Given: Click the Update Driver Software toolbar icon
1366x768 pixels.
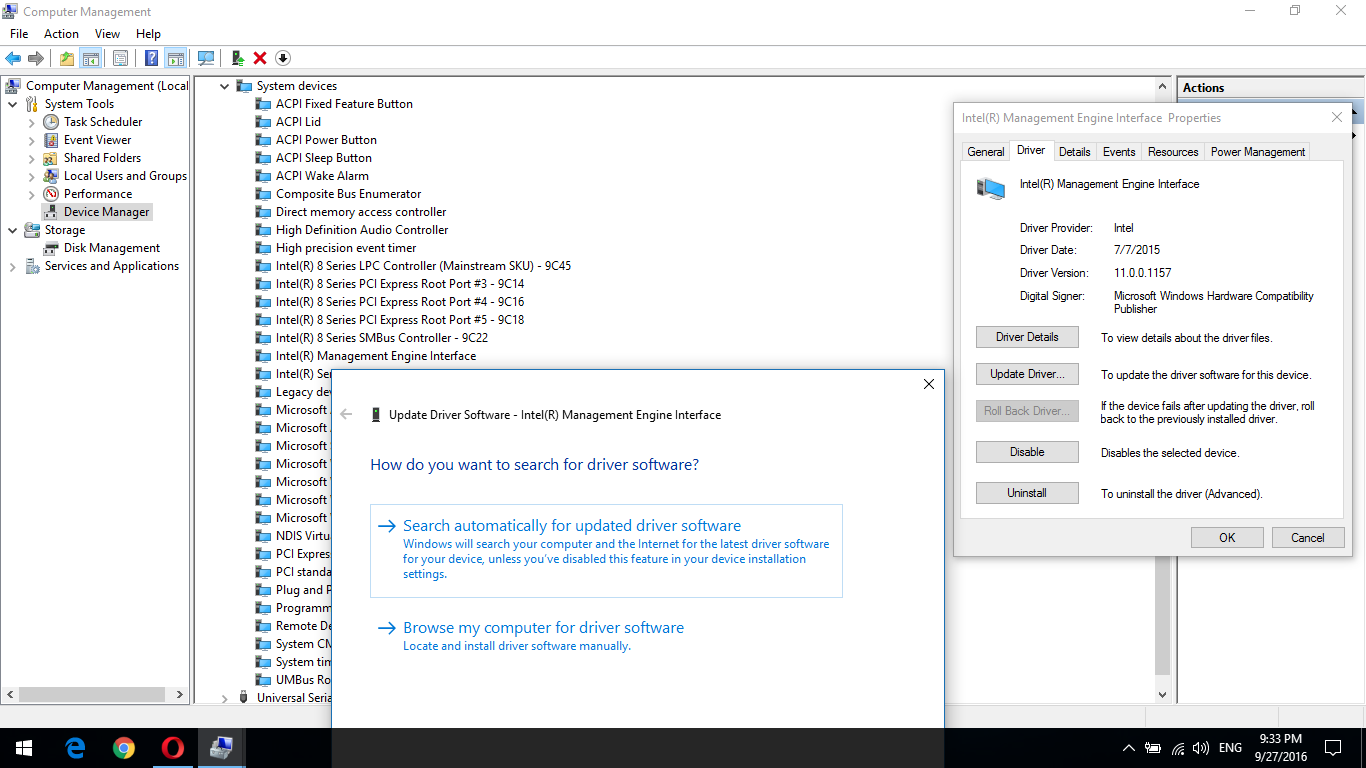Looking at the screenshot, I should [x=238, y=58].
